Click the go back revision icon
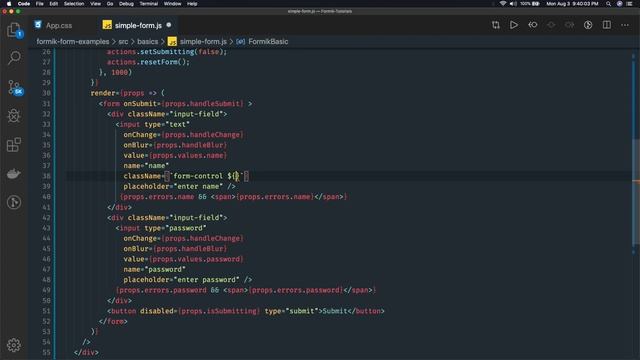Viewport: 640px width, 360px height. click(533, 25)
